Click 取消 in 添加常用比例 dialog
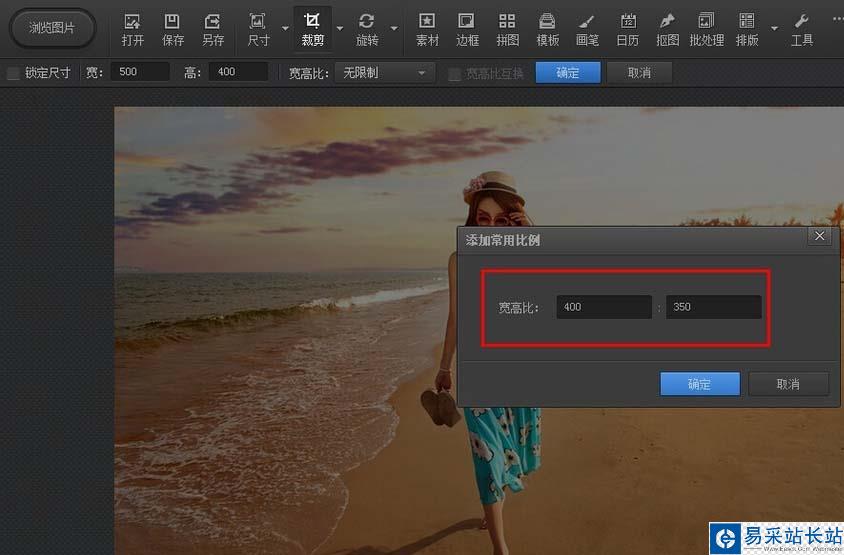This screenshot has width=844, height=555. click(x=789, y=384)
